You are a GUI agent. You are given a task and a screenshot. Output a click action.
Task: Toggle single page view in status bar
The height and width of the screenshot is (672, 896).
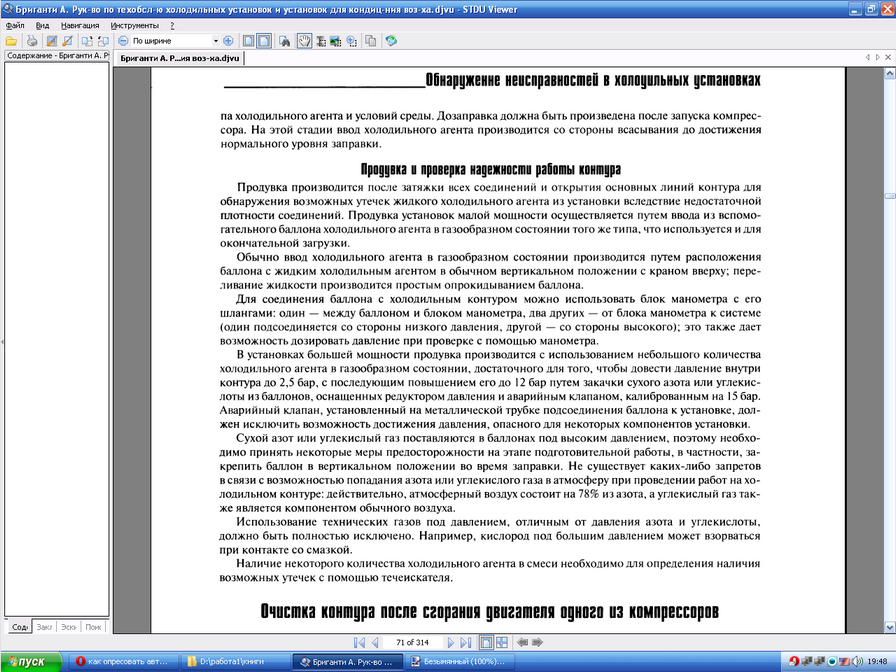[486, 642]
